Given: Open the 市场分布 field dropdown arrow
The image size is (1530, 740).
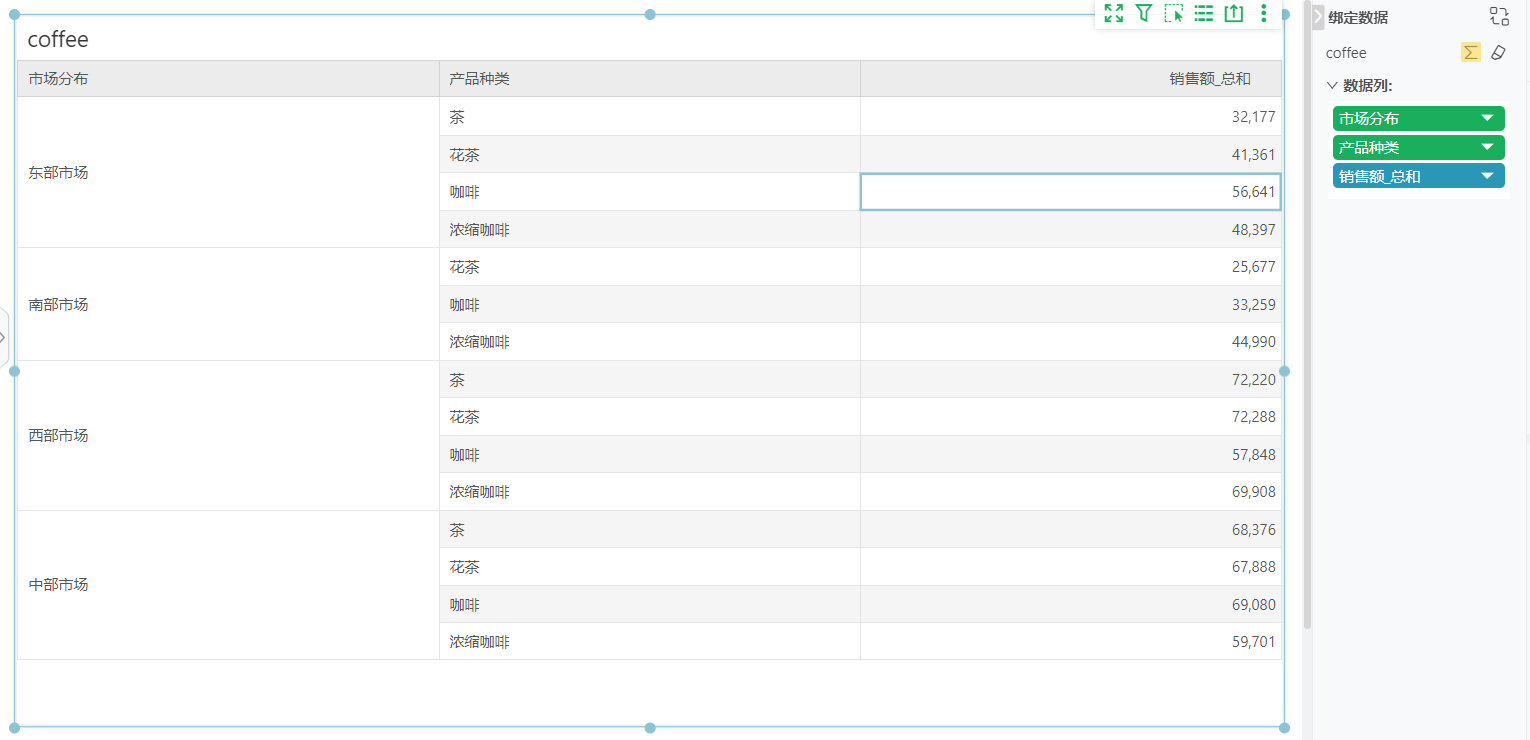Looking at the screenshot, I should pos(1487,118).
